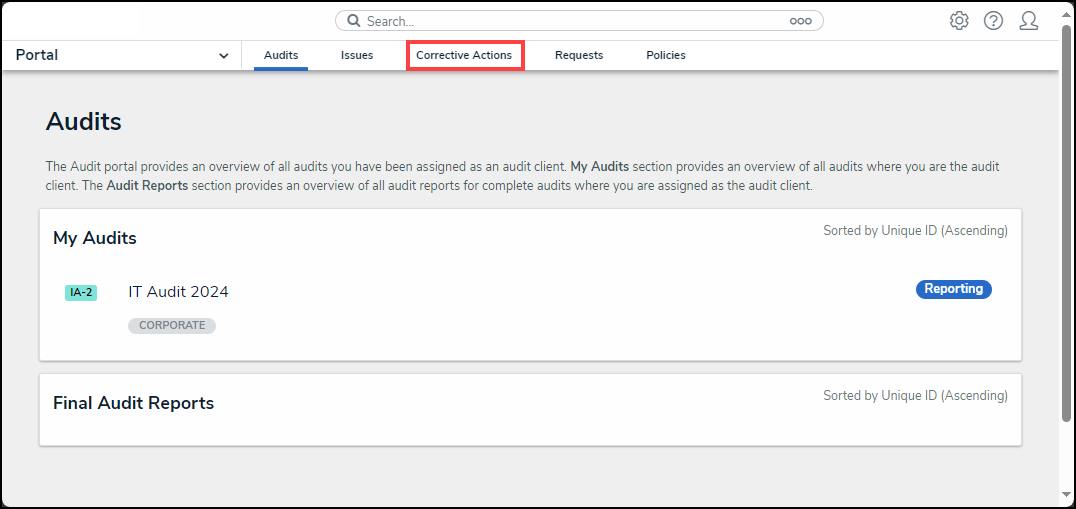Click the CORPORATE tag label
This screenshot has height=509, width=1076.
pos(172,325)
